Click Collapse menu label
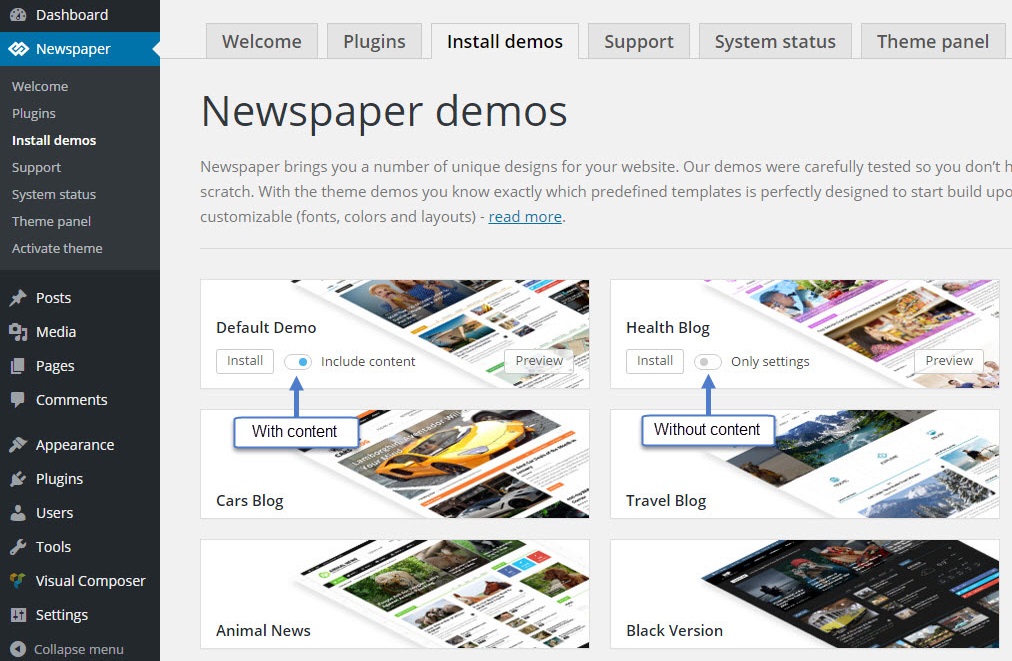The image size is (1012, 661). (x=79, y=649)
